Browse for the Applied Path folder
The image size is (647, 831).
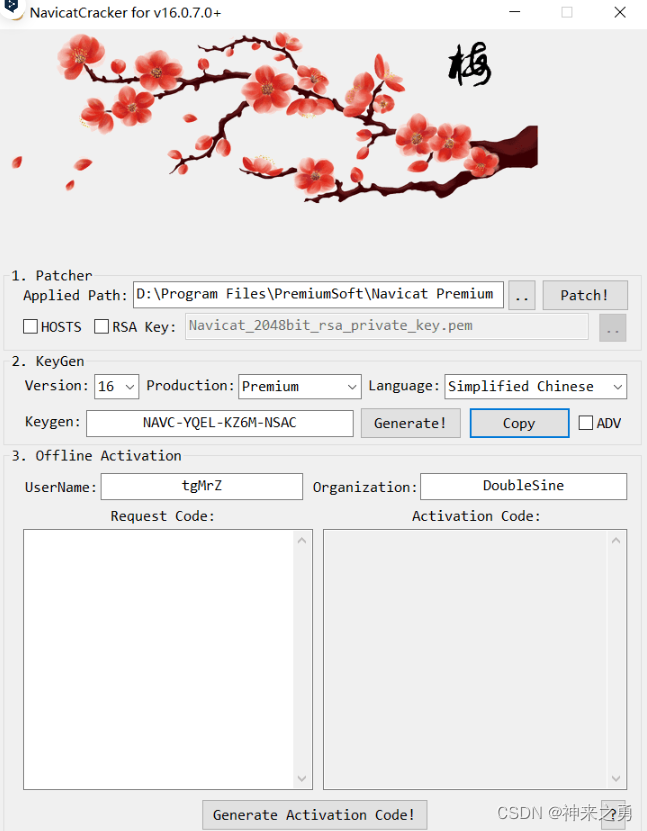[x=521, y=295]
